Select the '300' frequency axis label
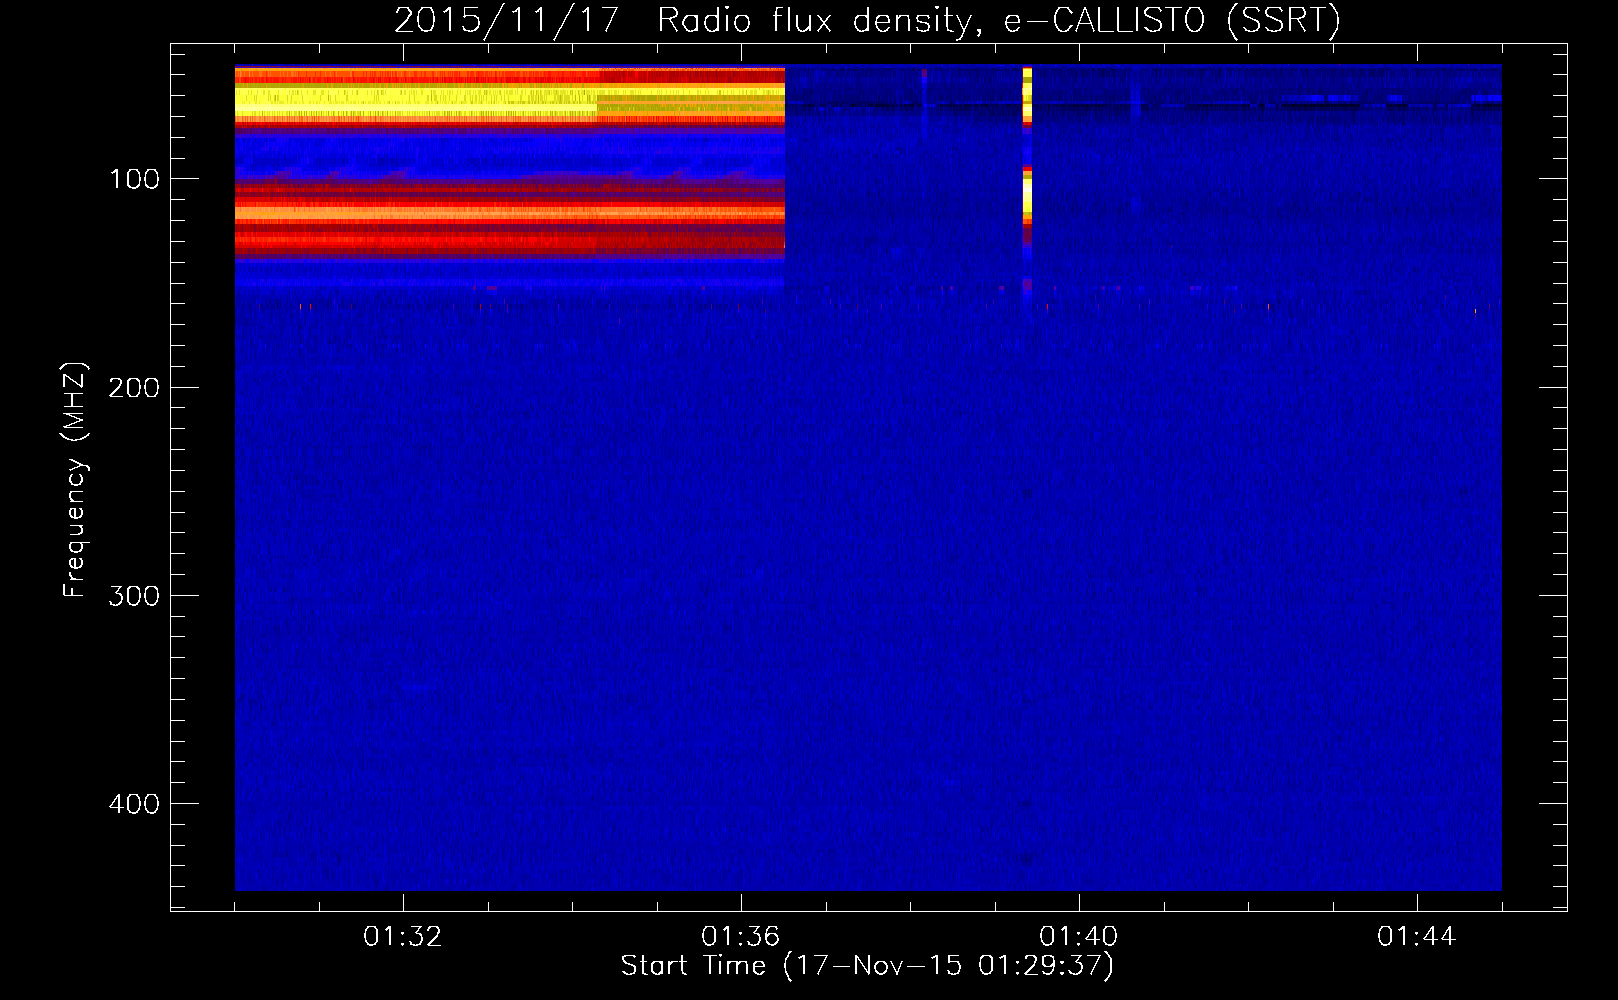 [x=134, y=596]
